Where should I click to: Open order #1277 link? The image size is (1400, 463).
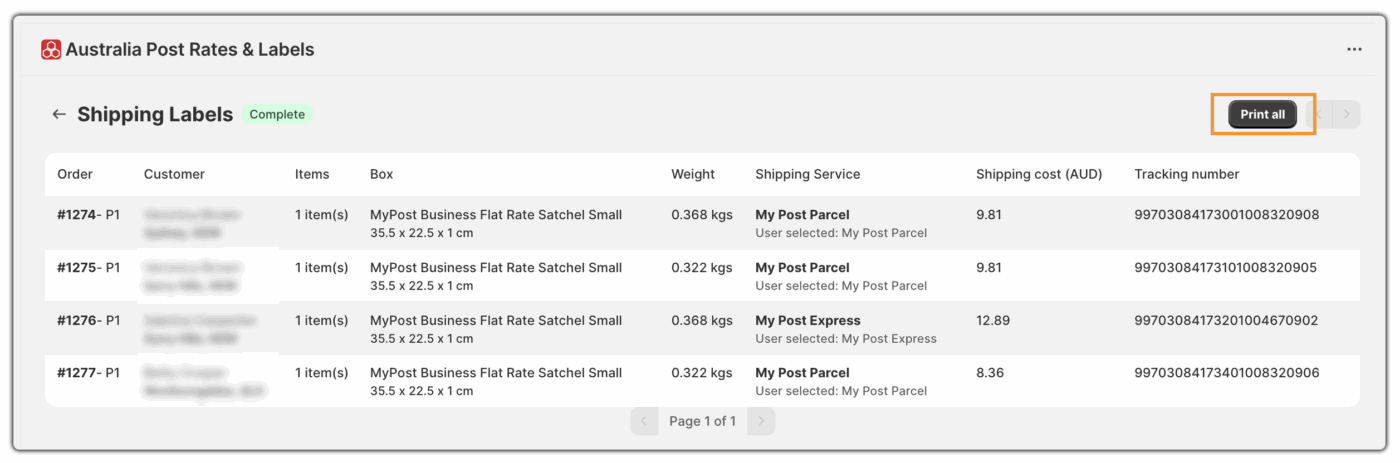(x=77, y=373)
